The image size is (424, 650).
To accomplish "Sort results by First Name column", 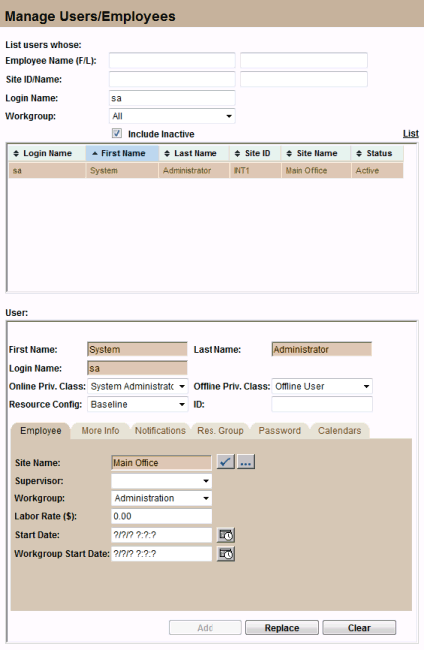I will pos(122,153).
